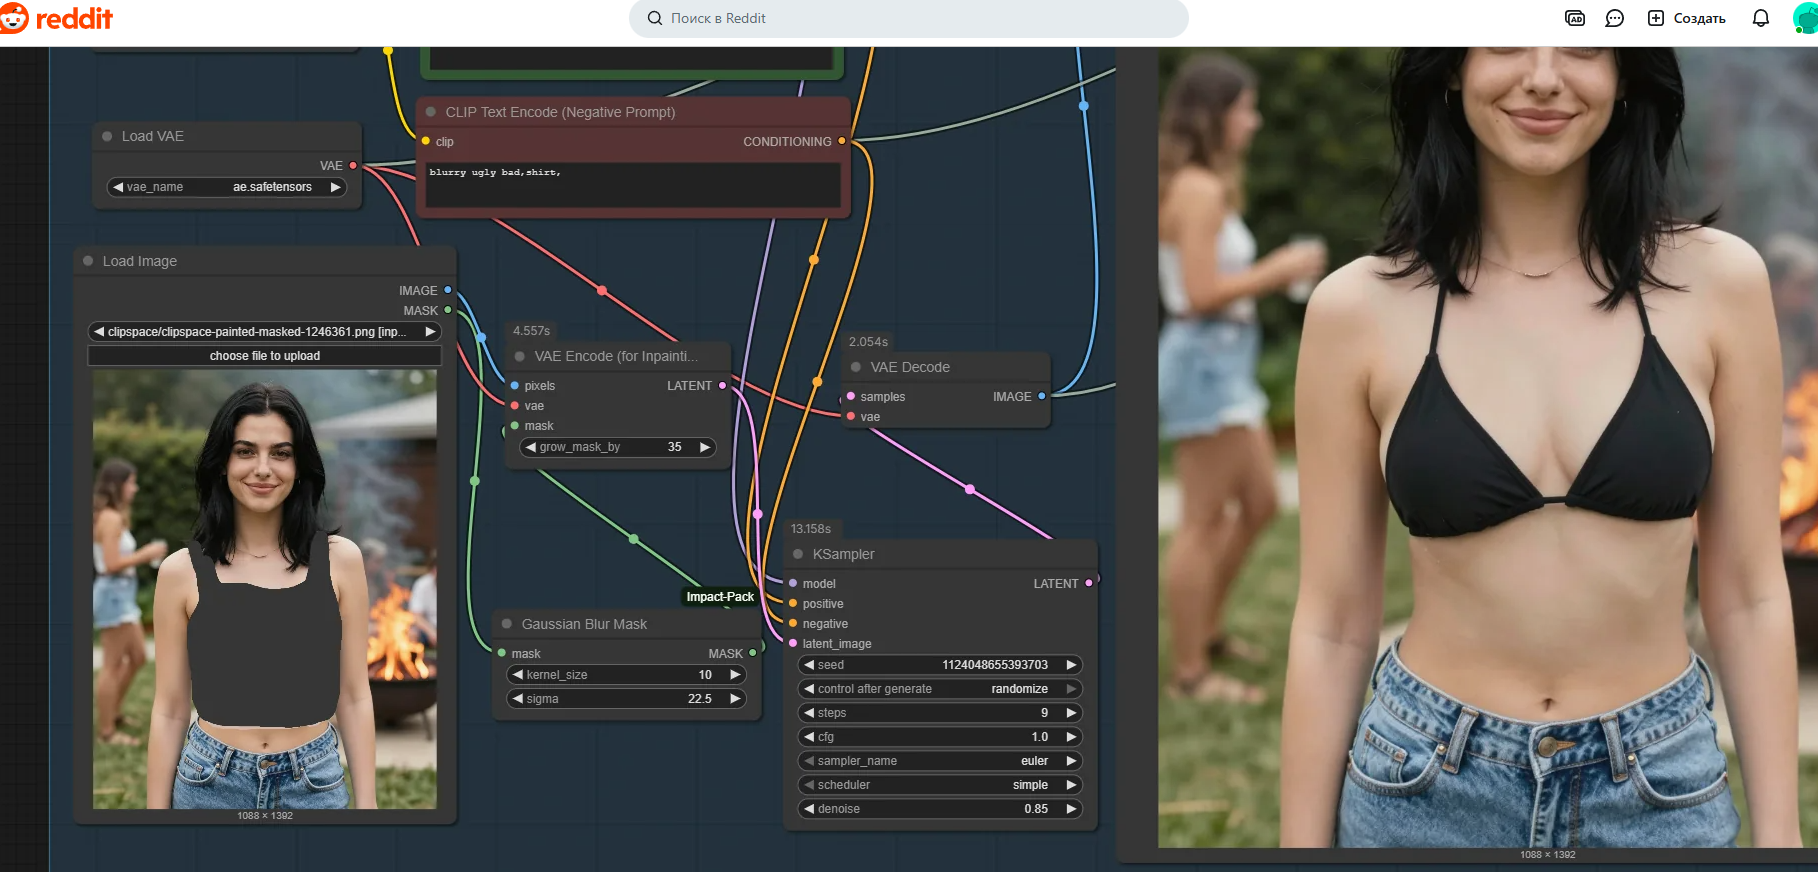Click the magnifier icon in the search bar

pos(655,18)
